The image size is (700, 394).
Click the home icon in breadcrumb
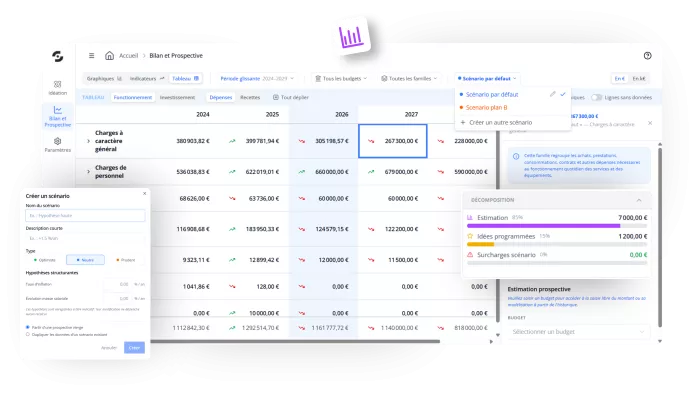tap(109, 55)
